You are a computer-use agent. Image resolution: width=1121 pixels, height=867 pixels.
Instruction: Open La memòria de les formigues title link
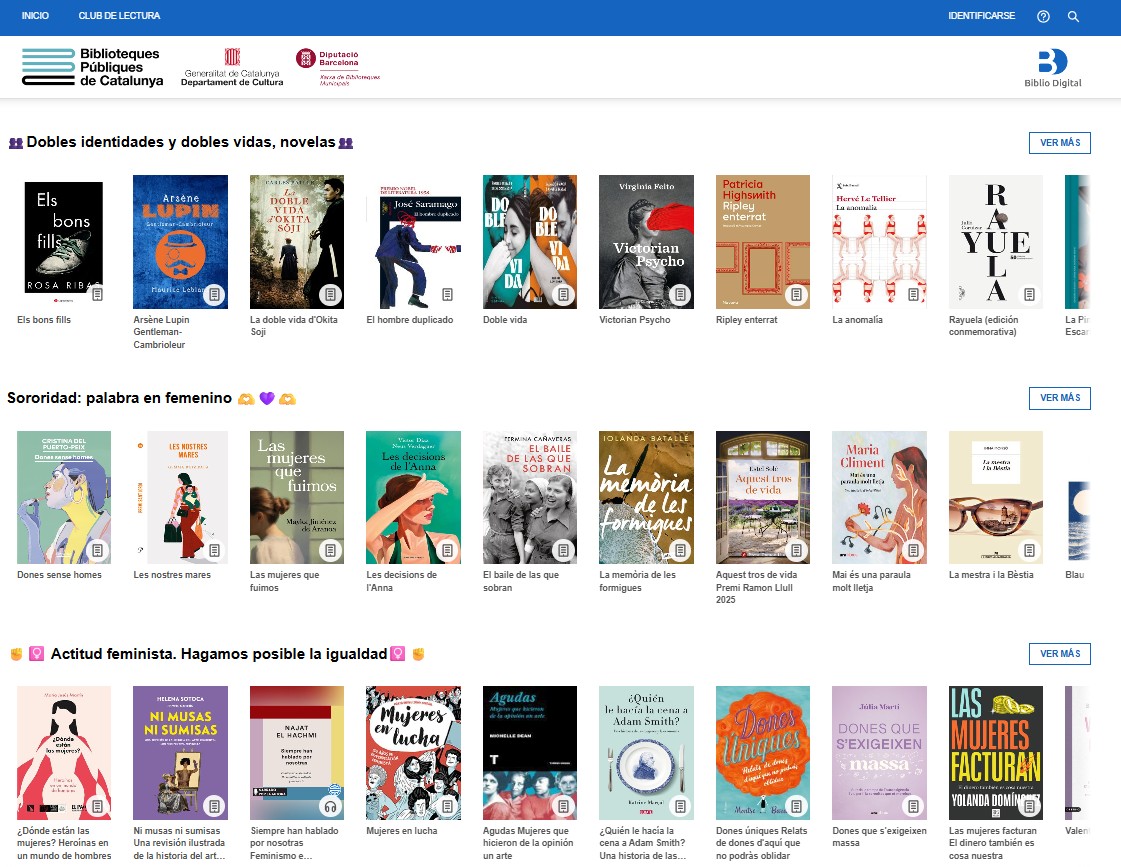tap(637, 581)
